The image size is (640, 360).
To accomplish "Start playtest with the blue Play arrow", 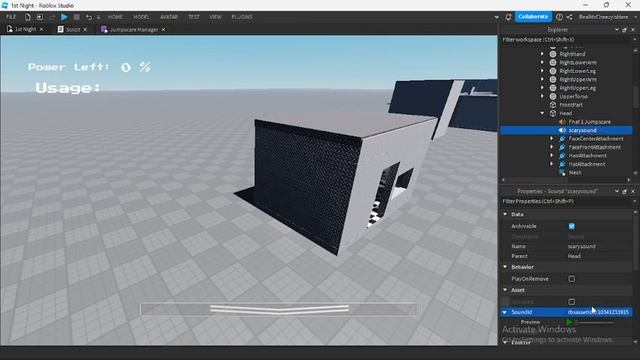I will tap(64, 17).
